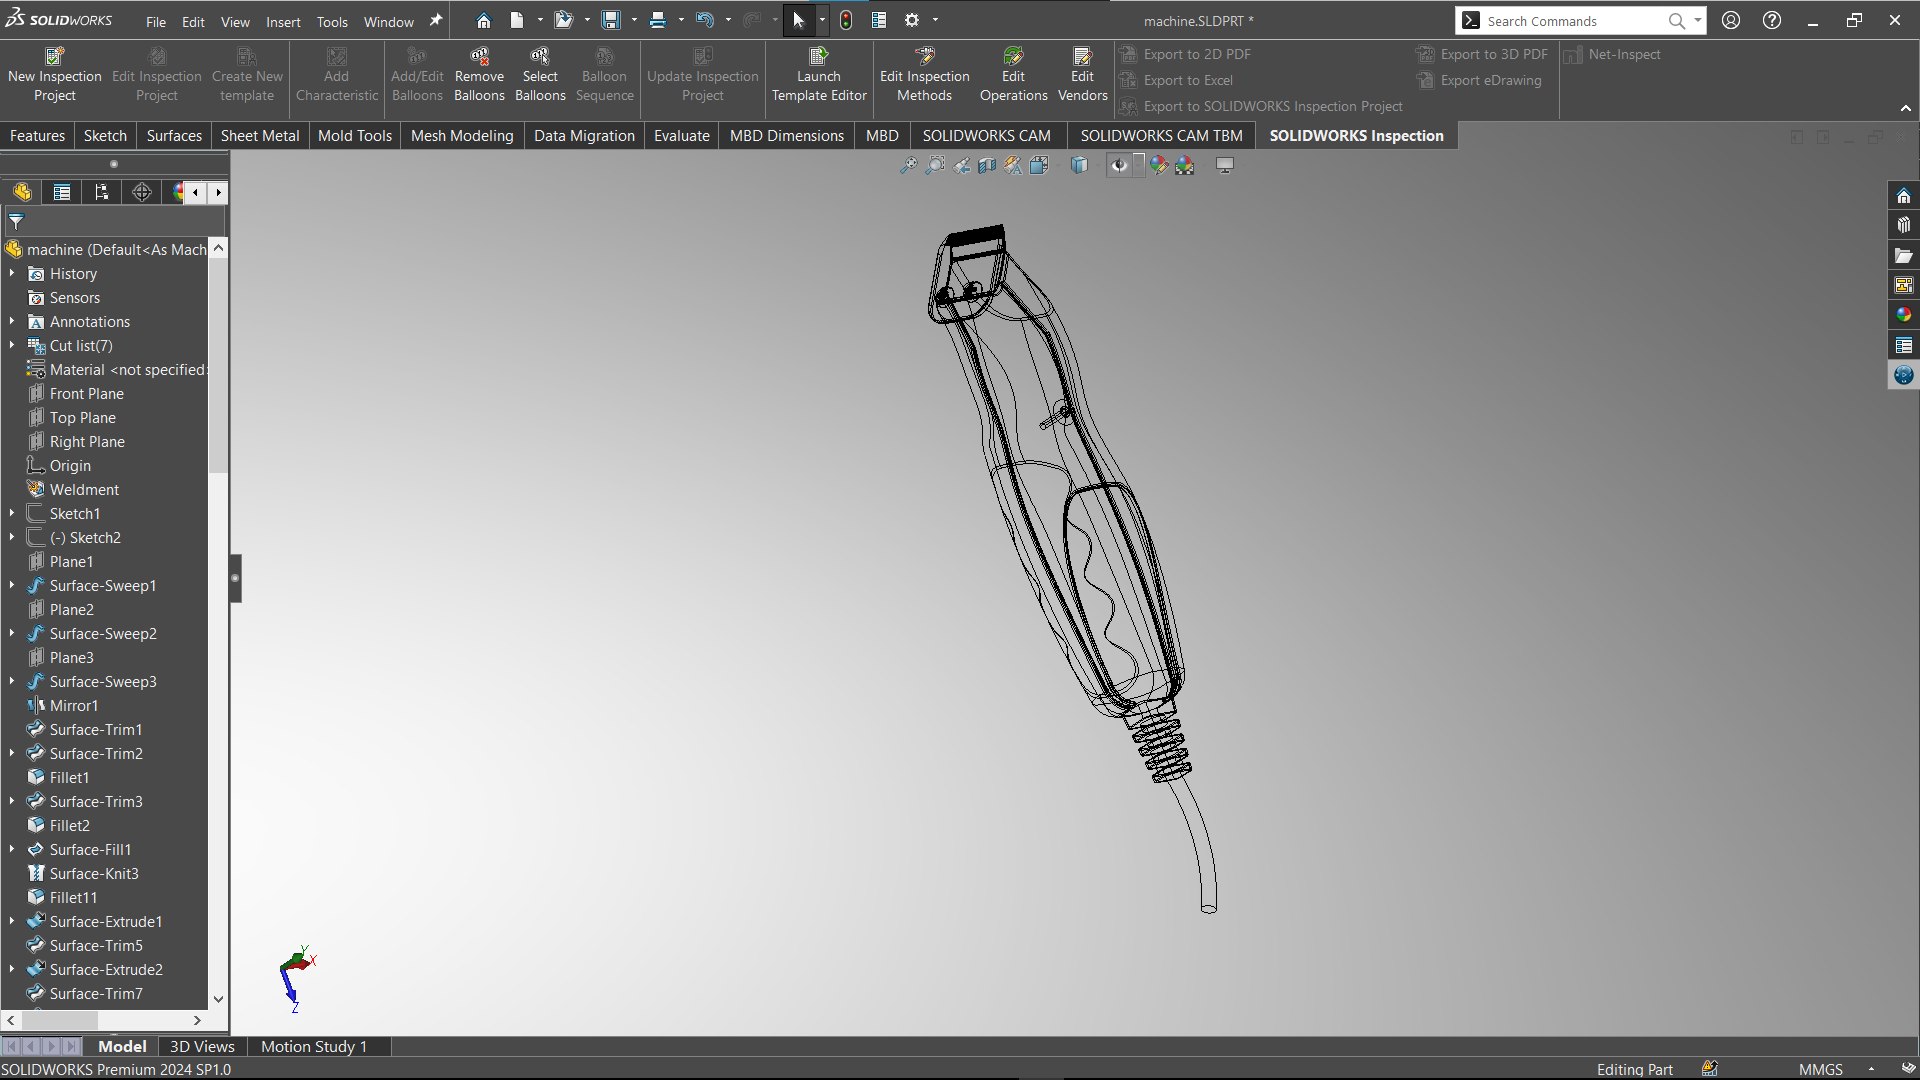The height and width of the screenshot is (1080, 1920).
Task: Open View Orientation cube icon
Action: click(1039, 165)
